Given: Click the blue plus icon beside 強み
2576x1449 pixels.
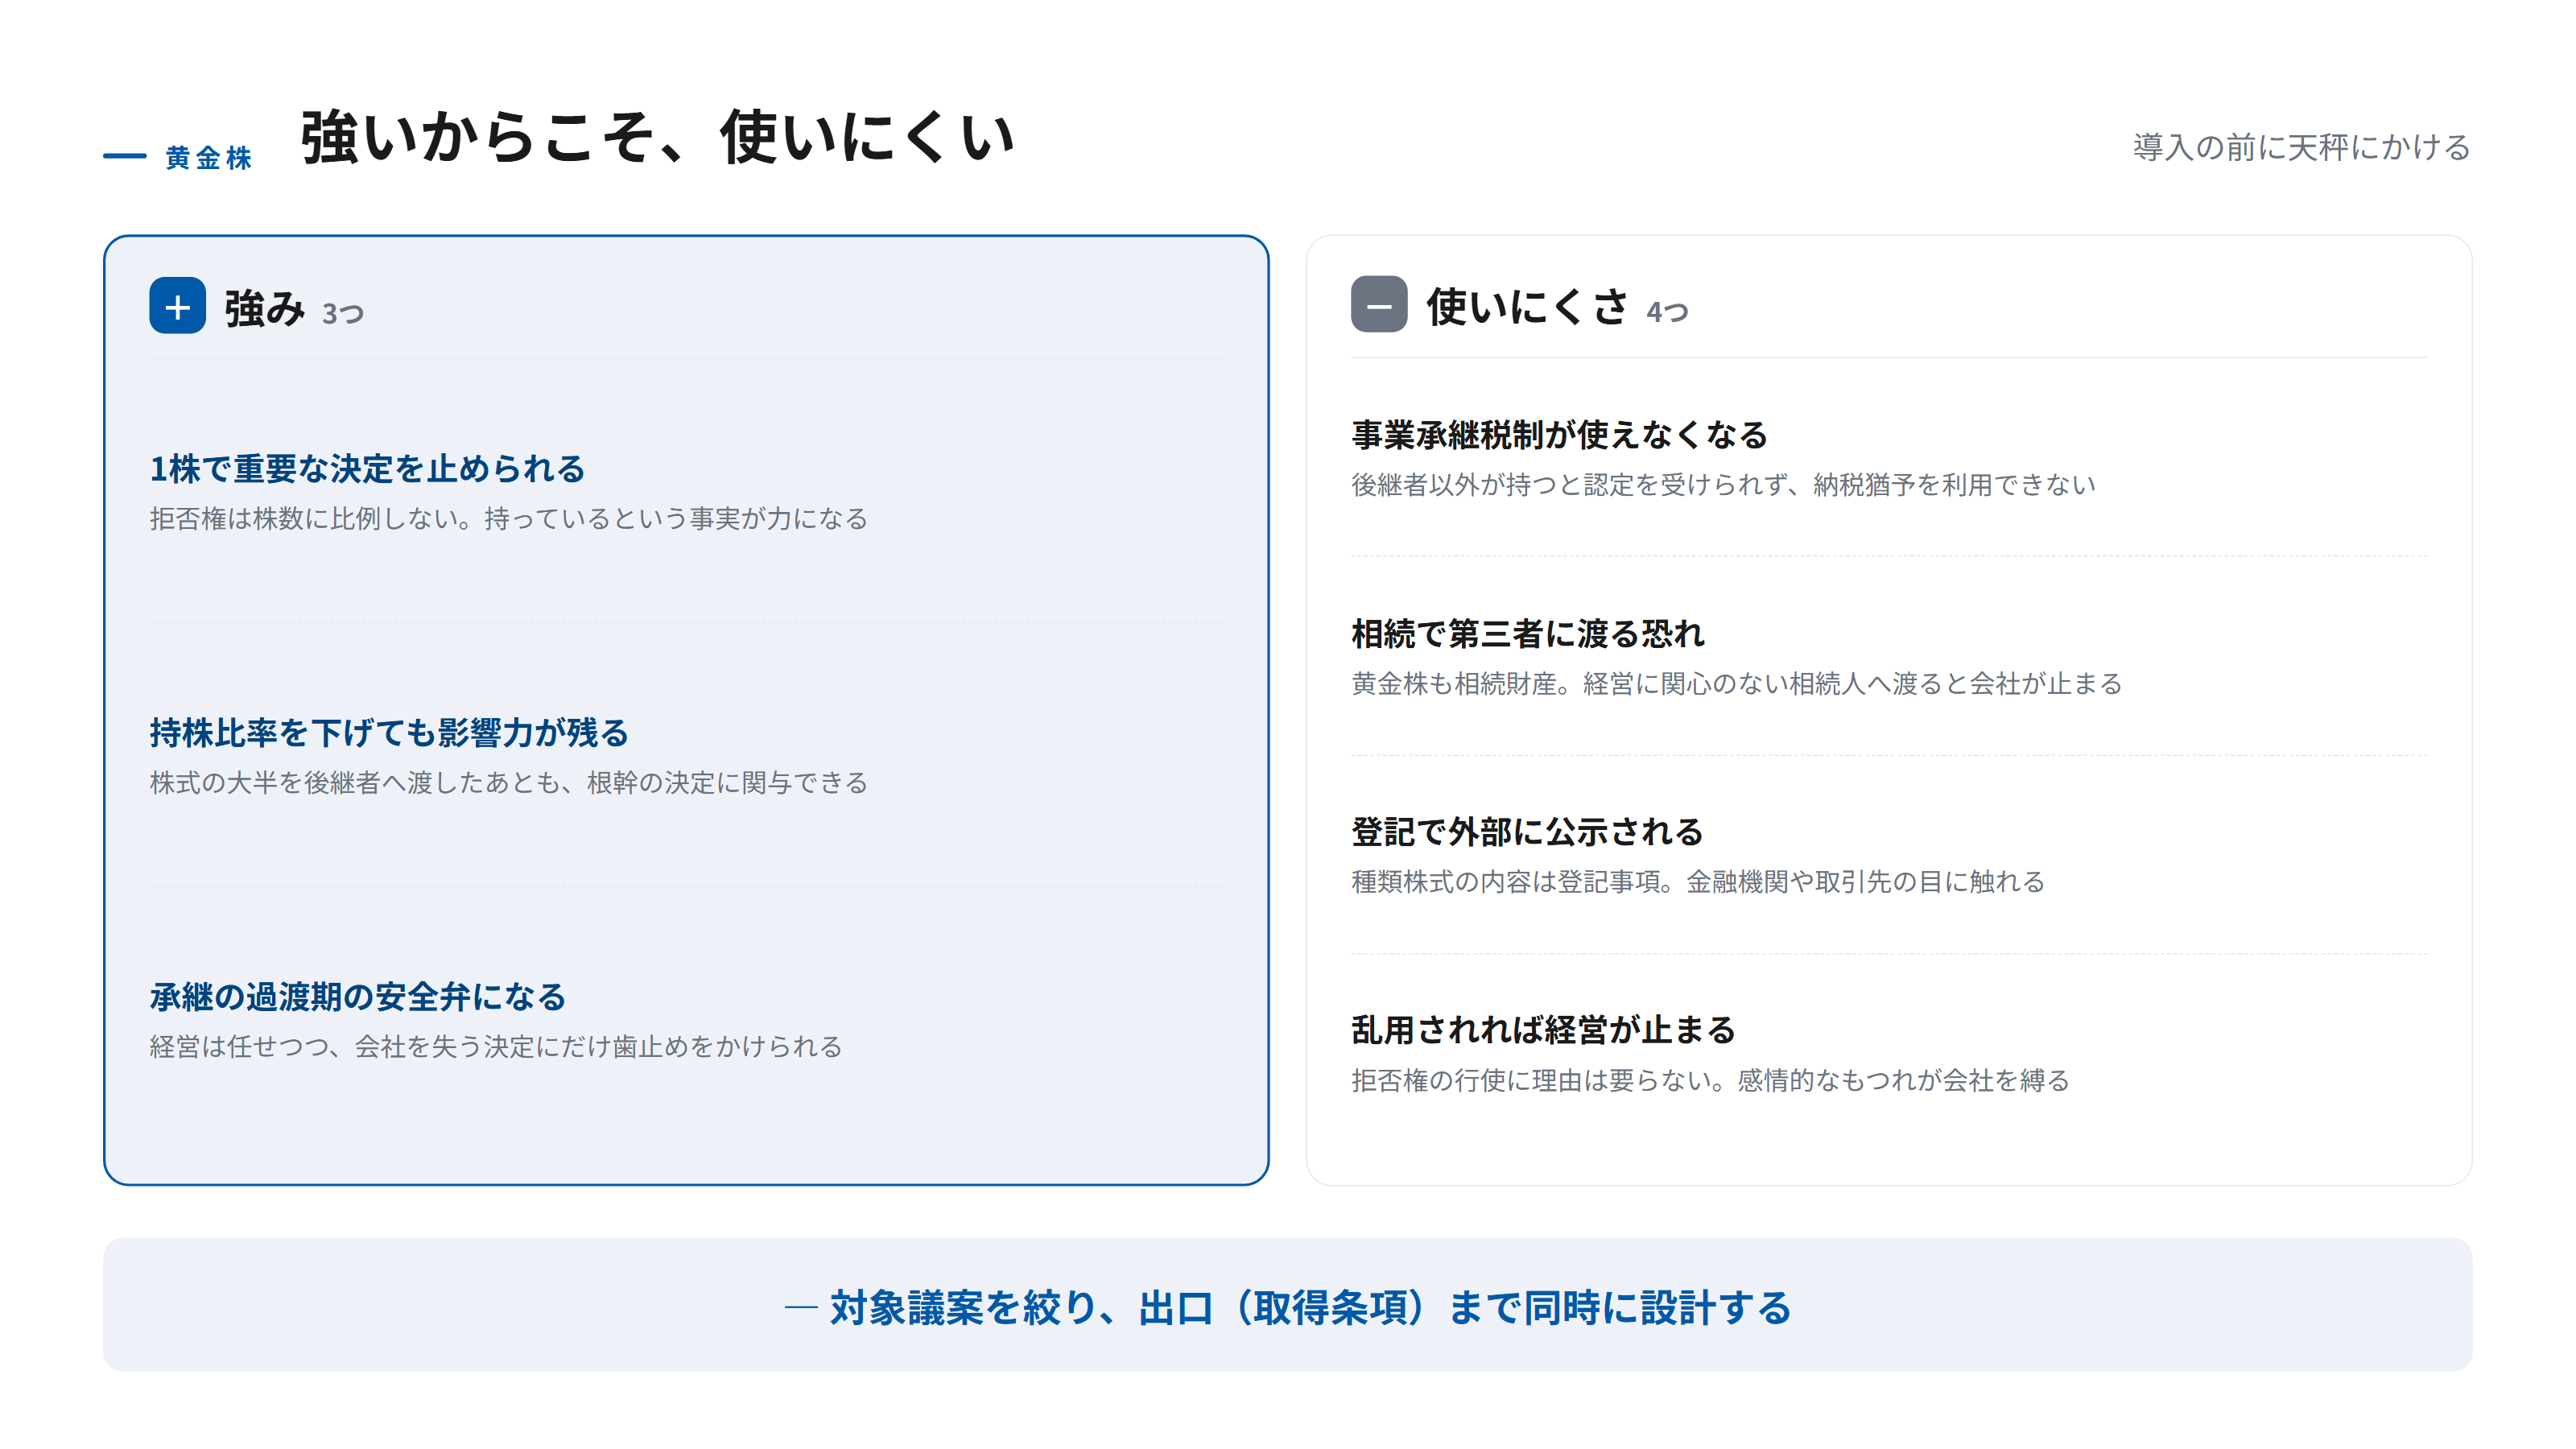Looking at the screenshot, I should [x=177, y=306].
